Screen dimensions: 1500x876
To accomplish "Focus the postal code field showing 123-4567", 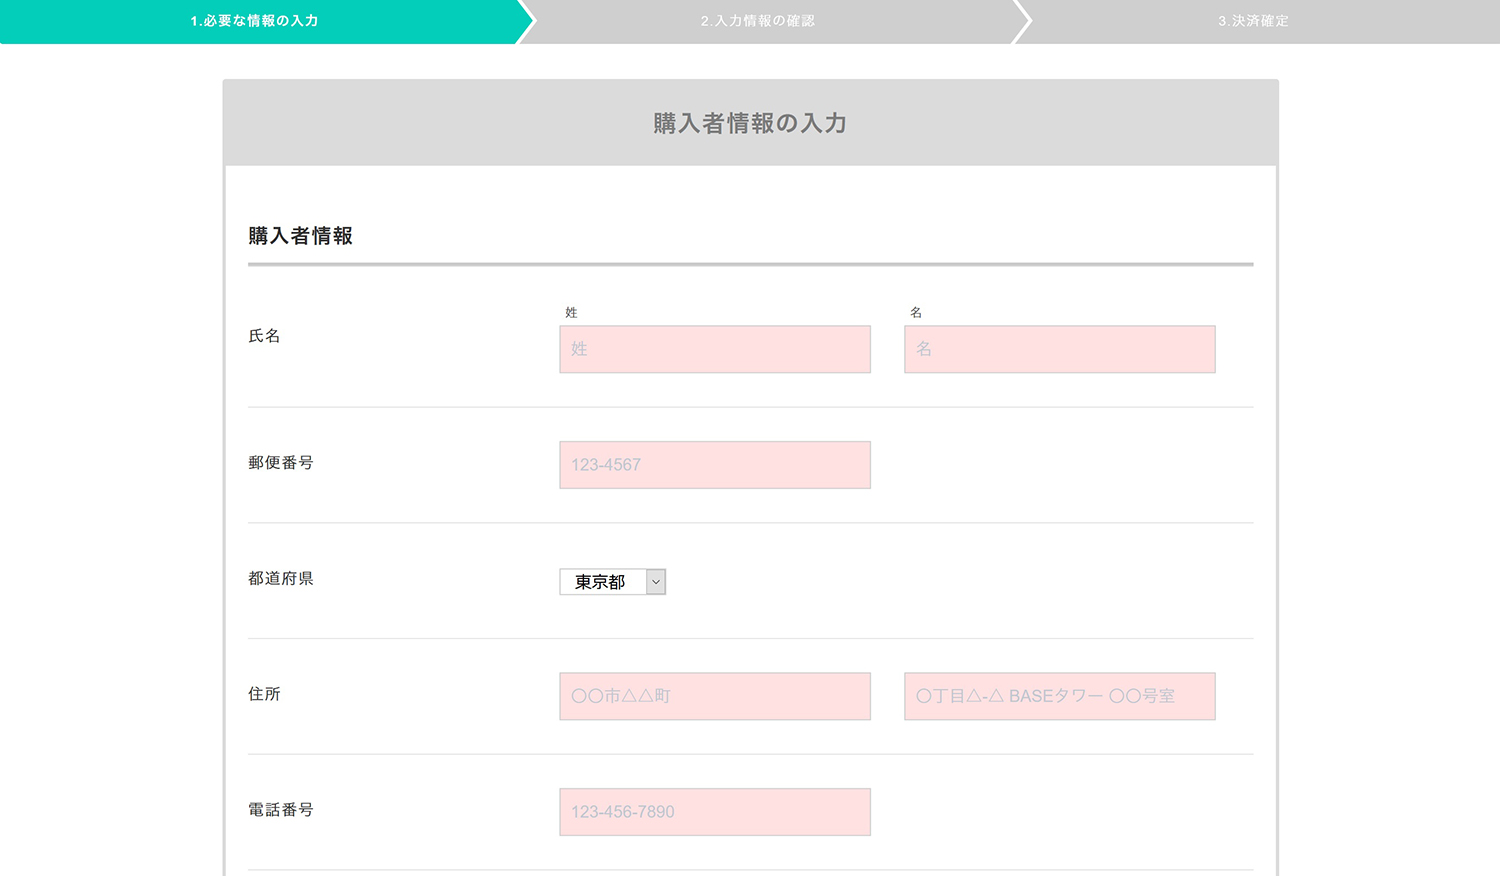I will pos(714,465).
